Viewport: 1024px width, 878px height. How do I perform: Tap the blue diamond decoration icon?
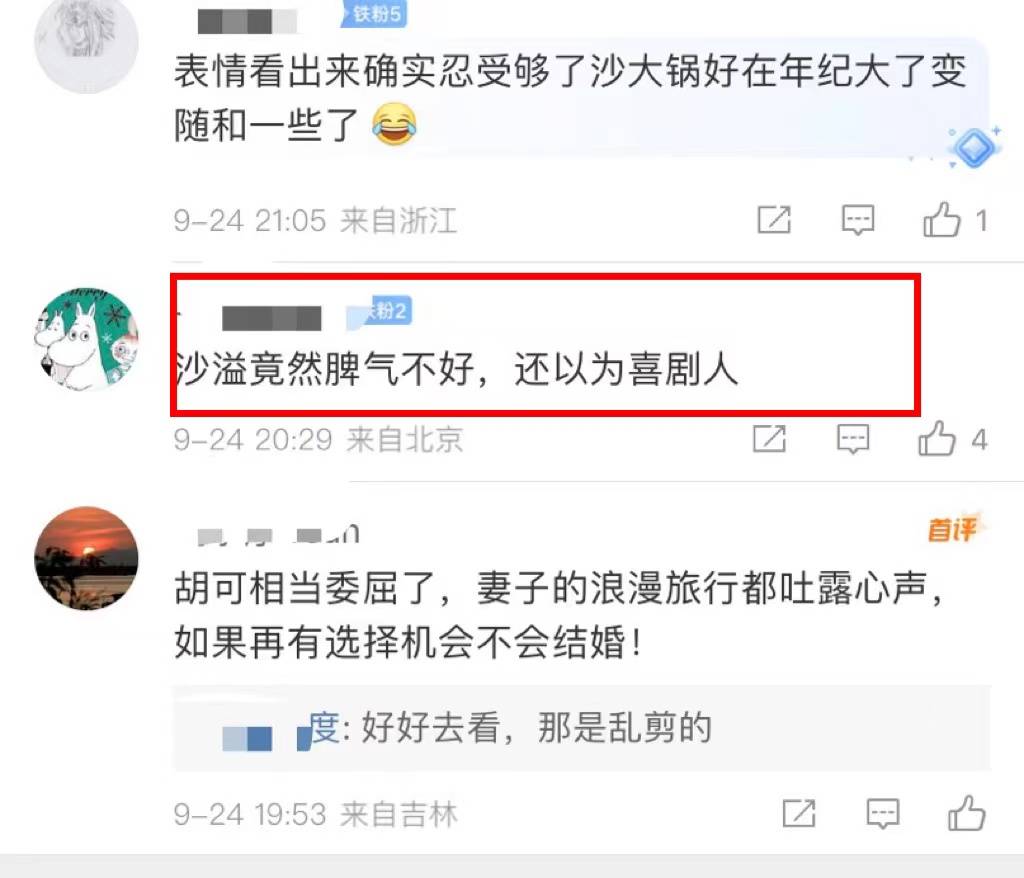974,148
